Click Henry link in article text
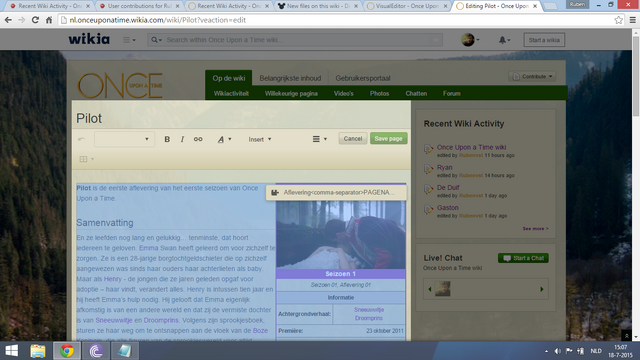Screen dimensions: 640x360 point(113,279)
